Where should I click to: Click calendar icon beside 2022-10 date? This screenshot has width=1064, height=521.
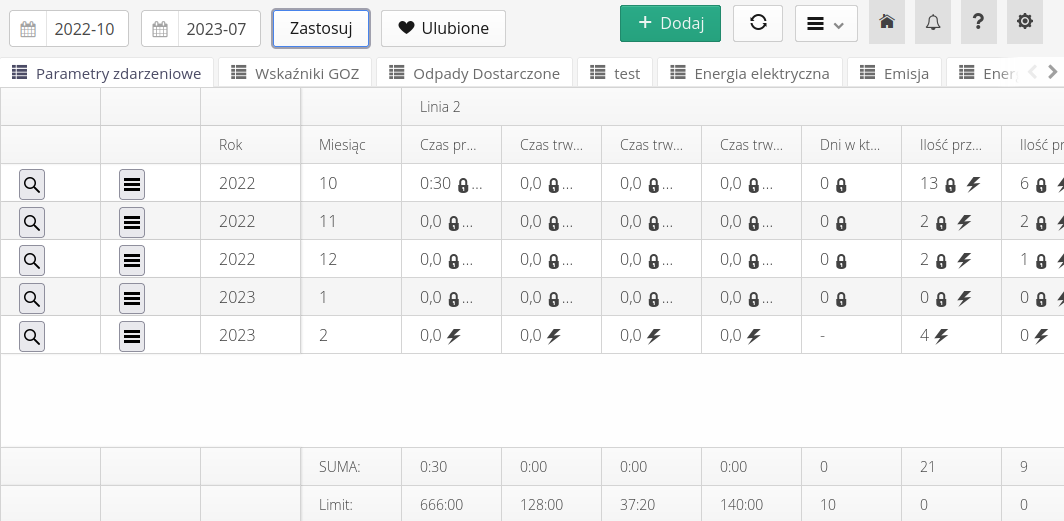pos(28,29)
